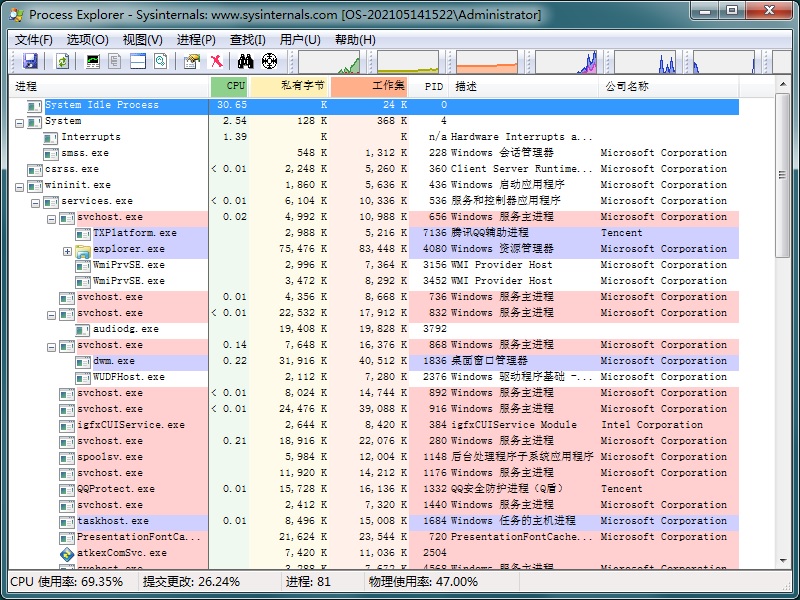
Task: Collapse the System process tree node
Action: tap(19, 123)
